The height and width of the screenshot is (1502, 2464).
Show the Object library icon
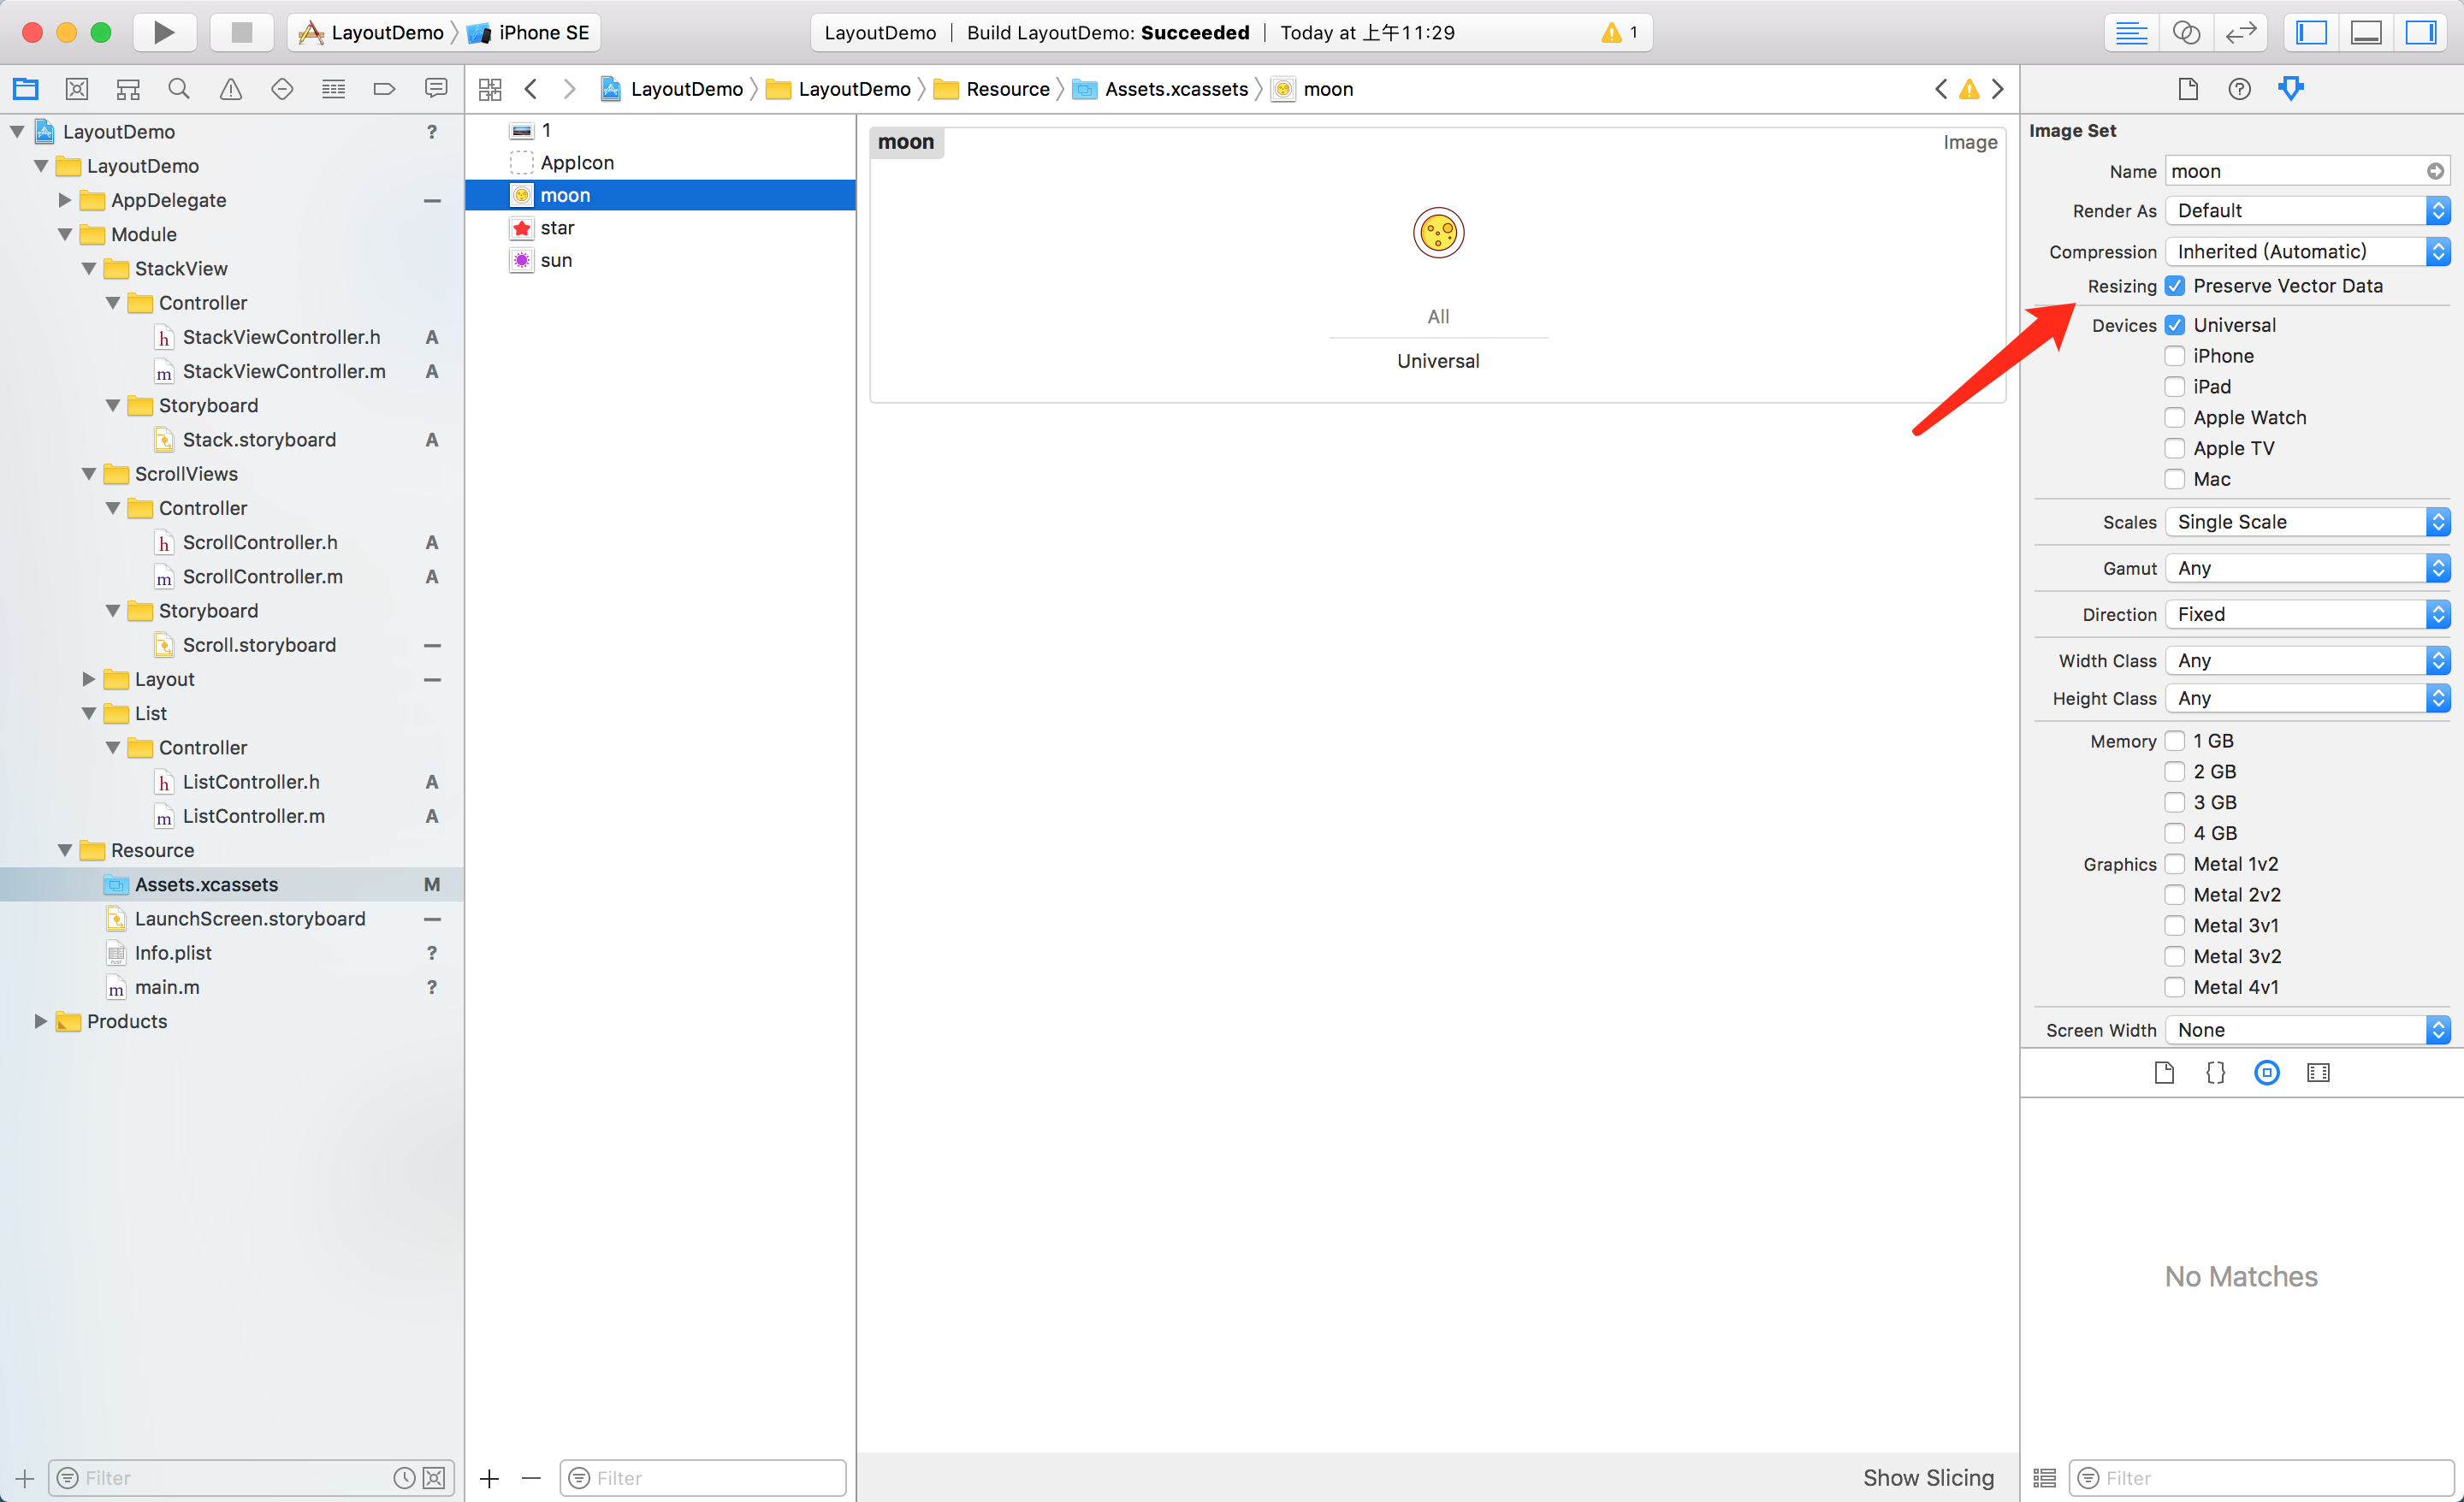[2266, 1073]
